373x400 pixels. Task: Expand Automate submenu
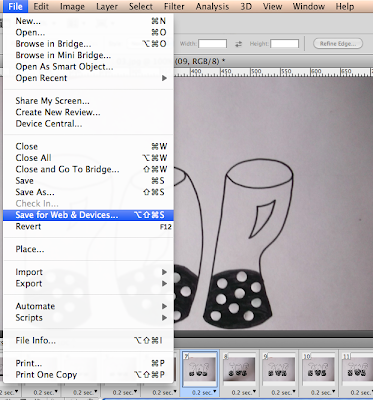[x=88, y=306]
